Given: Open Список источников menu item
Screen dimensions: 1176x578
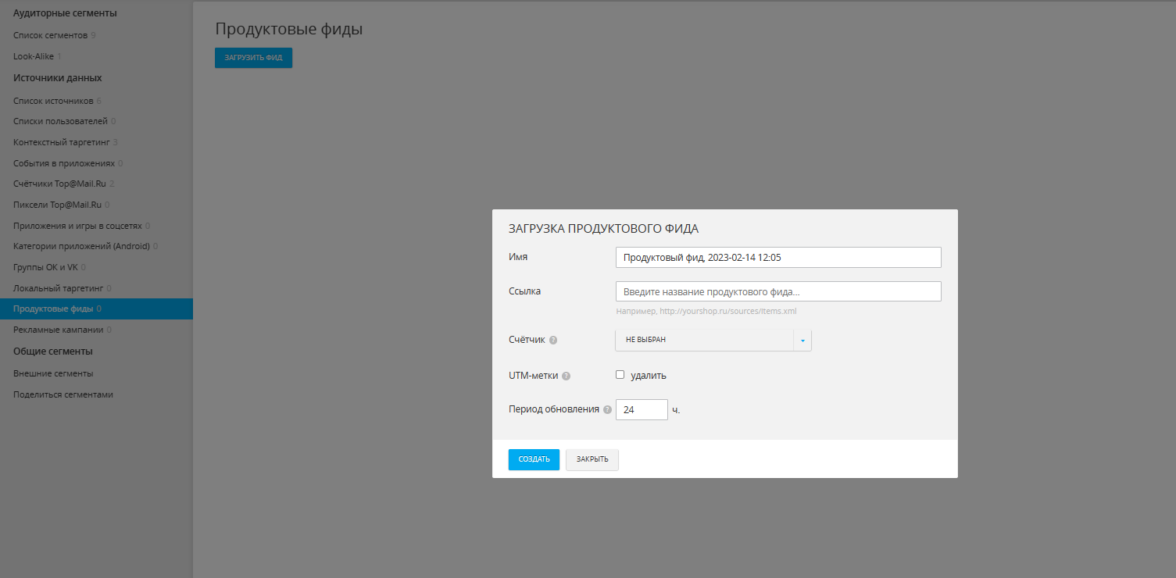Looking at the screenshot, I should [x=53, y=100].
